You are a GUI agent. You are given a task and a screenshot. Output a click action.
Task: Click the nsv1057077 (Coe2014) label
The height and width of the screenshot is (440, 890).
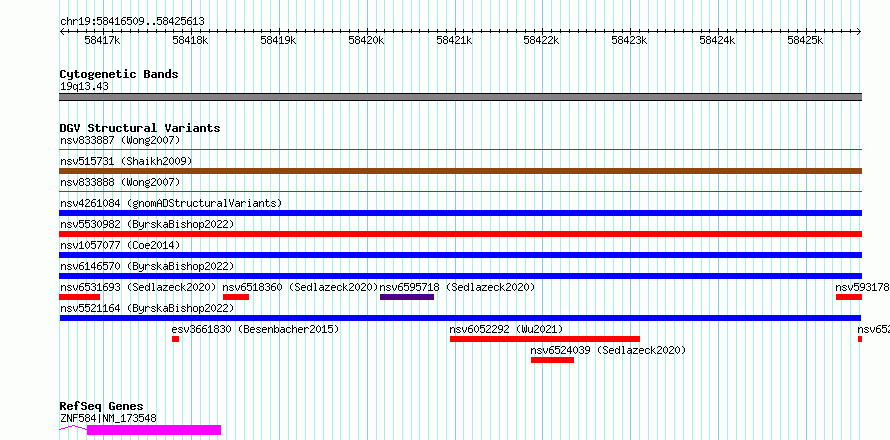(120, 245)
